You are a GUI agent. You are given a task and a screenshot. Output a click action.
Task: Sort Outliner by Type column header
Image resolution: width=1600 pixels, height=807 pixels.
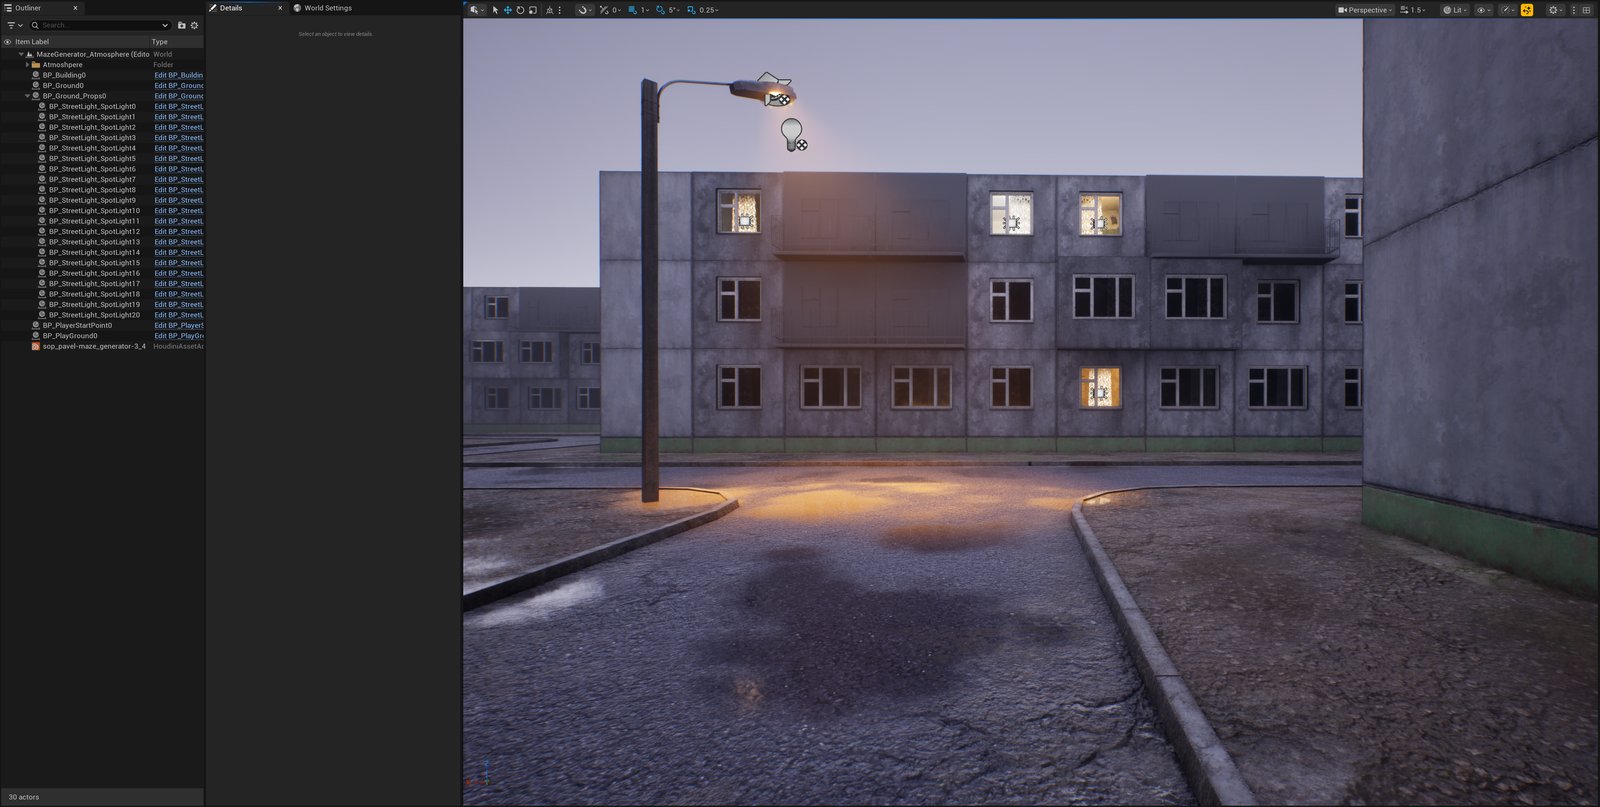[160, 42]
